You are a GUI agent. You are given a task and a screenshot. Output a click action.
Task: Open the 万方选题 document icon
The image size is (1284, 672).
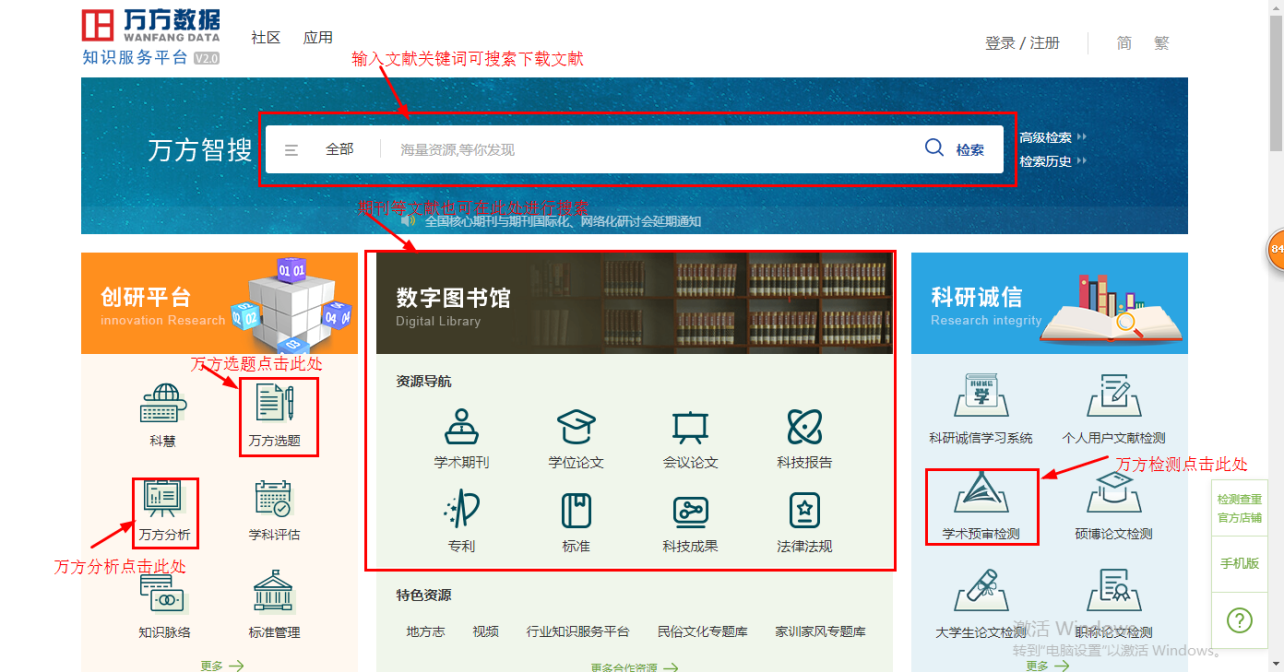coord(274,404)
